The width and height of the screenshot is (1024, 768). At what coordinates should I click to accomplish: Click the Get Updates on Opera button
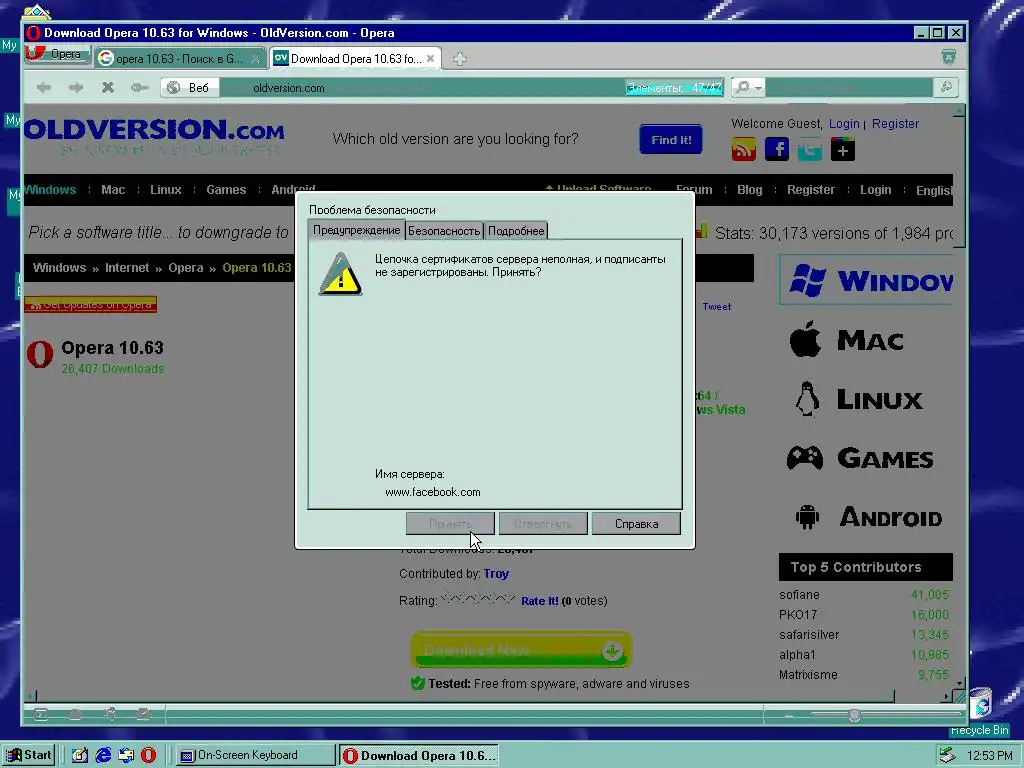point(90,305)
